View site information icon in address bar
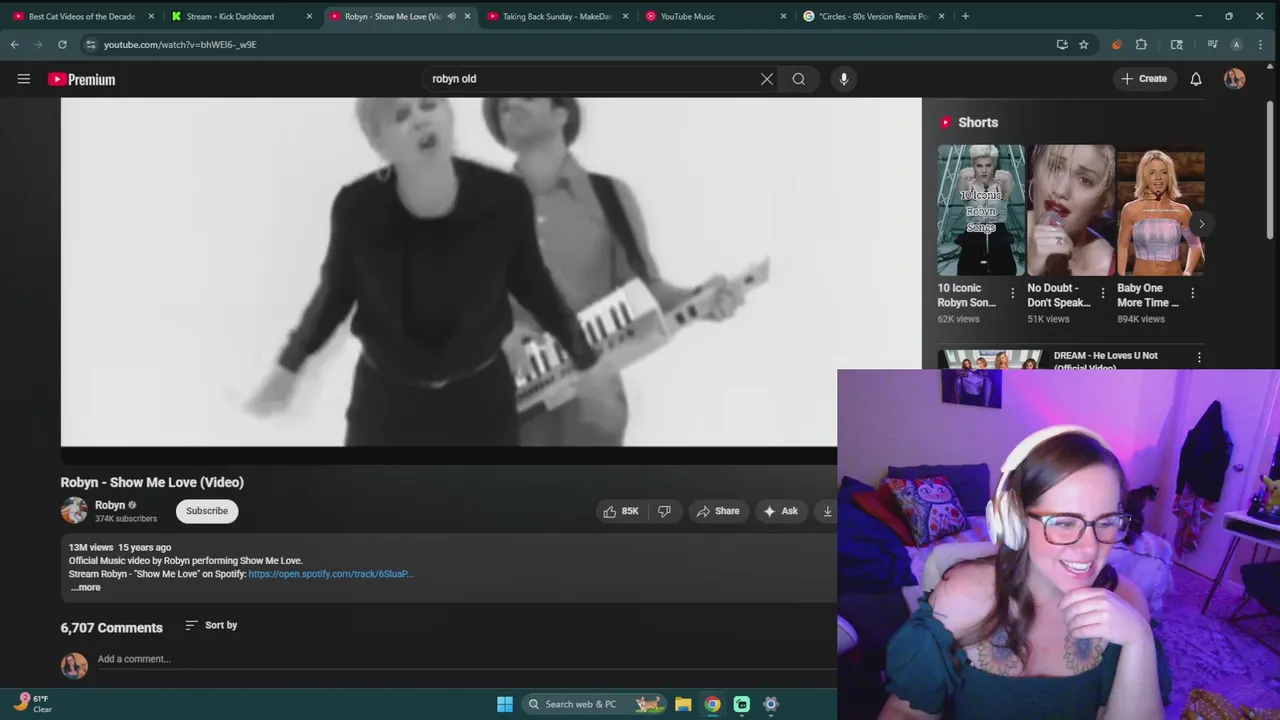Image resolution: width=1280 pixels, height=720 pixels. pyautogui.click(x=91, y=45)
